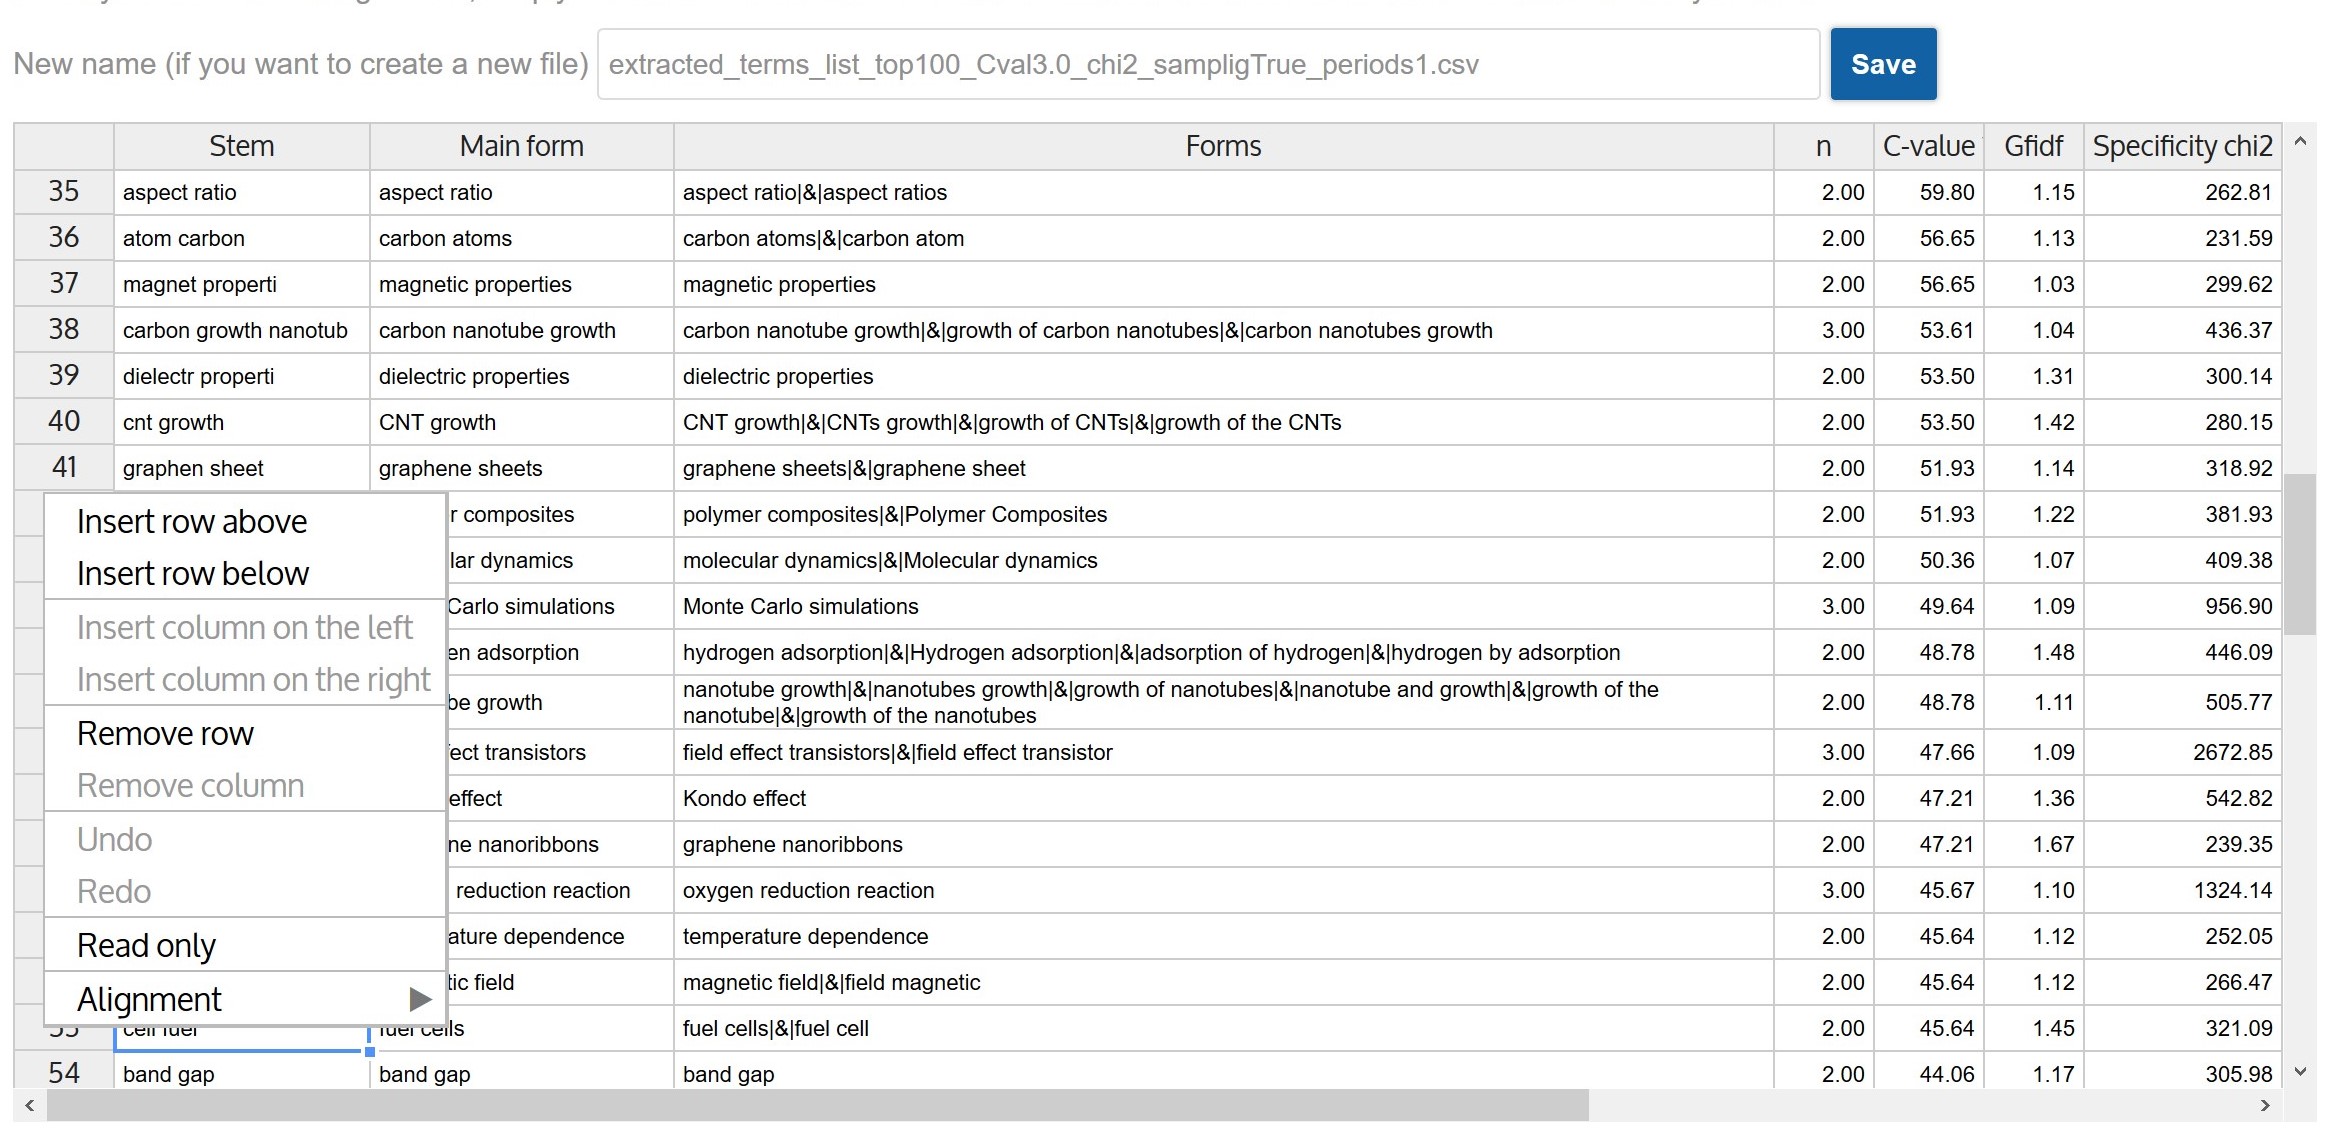Select Gfidf cell 1.48

2034,652
